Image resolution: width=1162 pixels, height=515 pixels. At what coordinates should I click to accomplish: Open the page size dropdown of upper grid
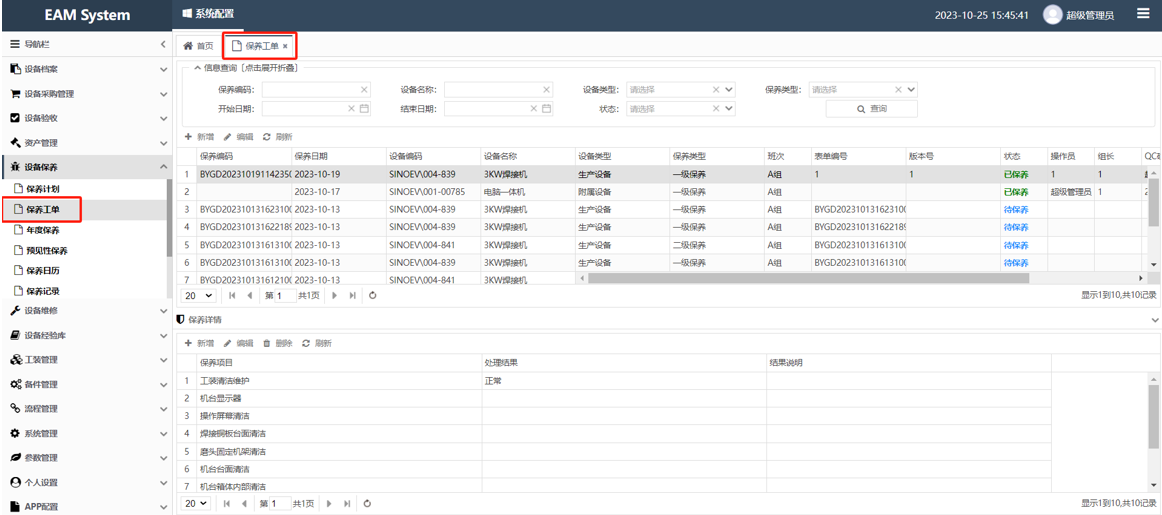click(x=198, y=296)
